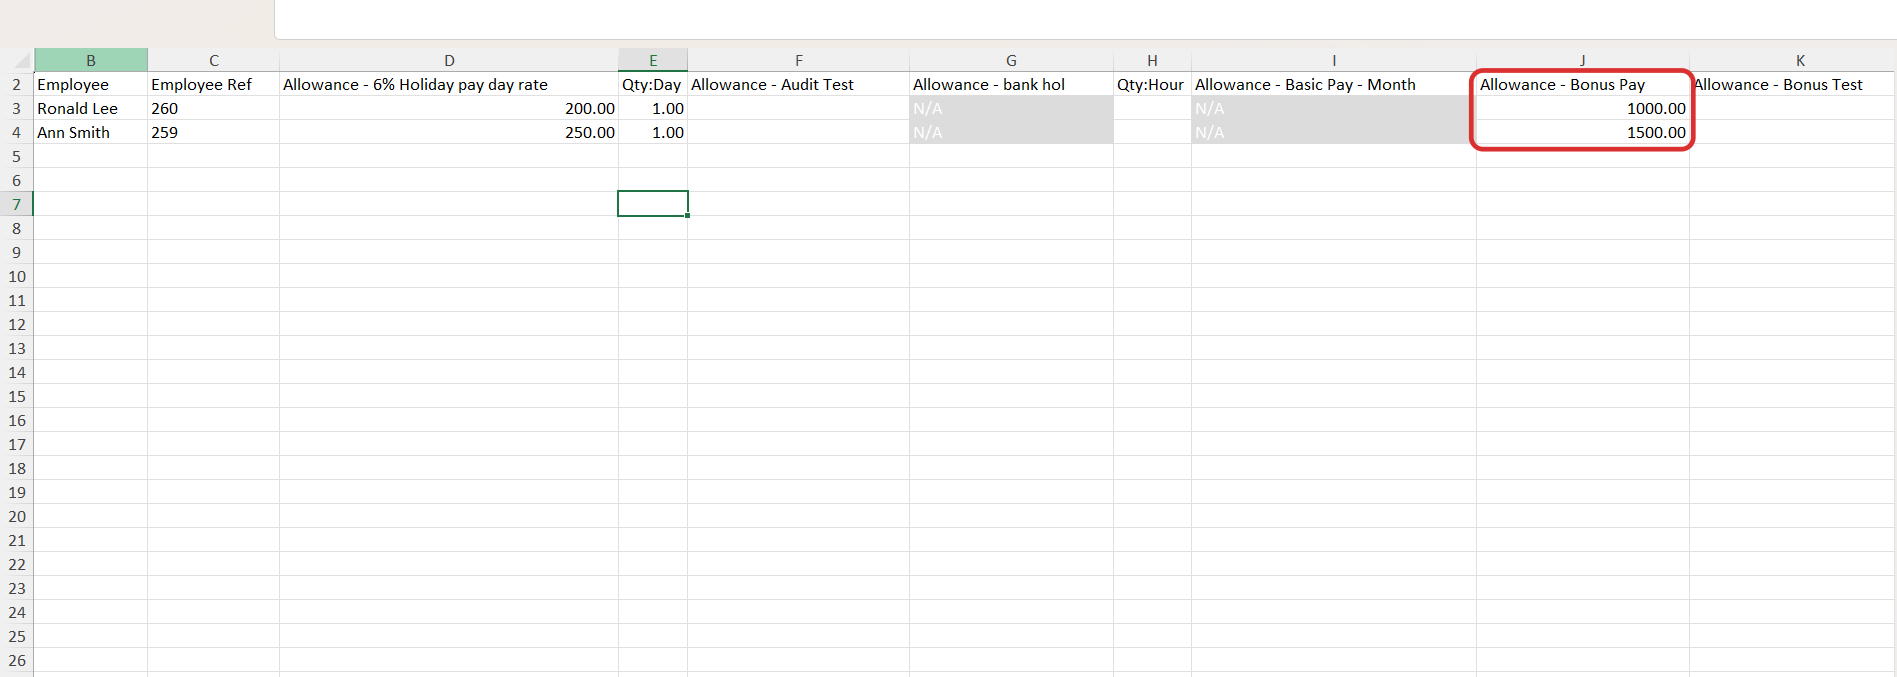The height and width of the screenshot is (677, 1897).
Task: Select column E header
Action: 653,60
